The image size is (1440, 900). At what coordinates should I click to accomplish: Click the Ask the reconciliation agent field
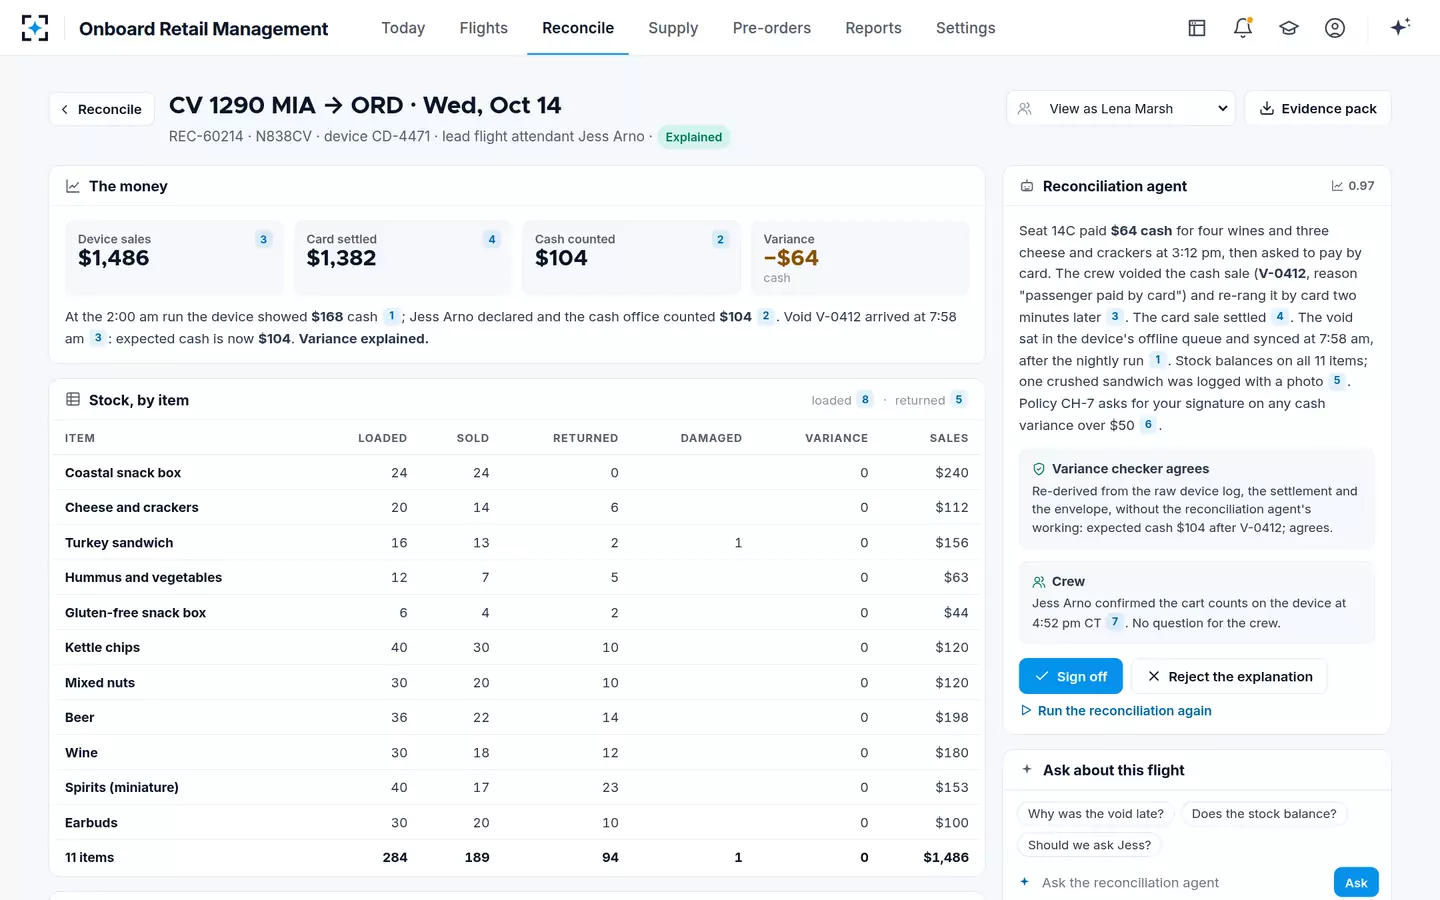coord(1180,883)
